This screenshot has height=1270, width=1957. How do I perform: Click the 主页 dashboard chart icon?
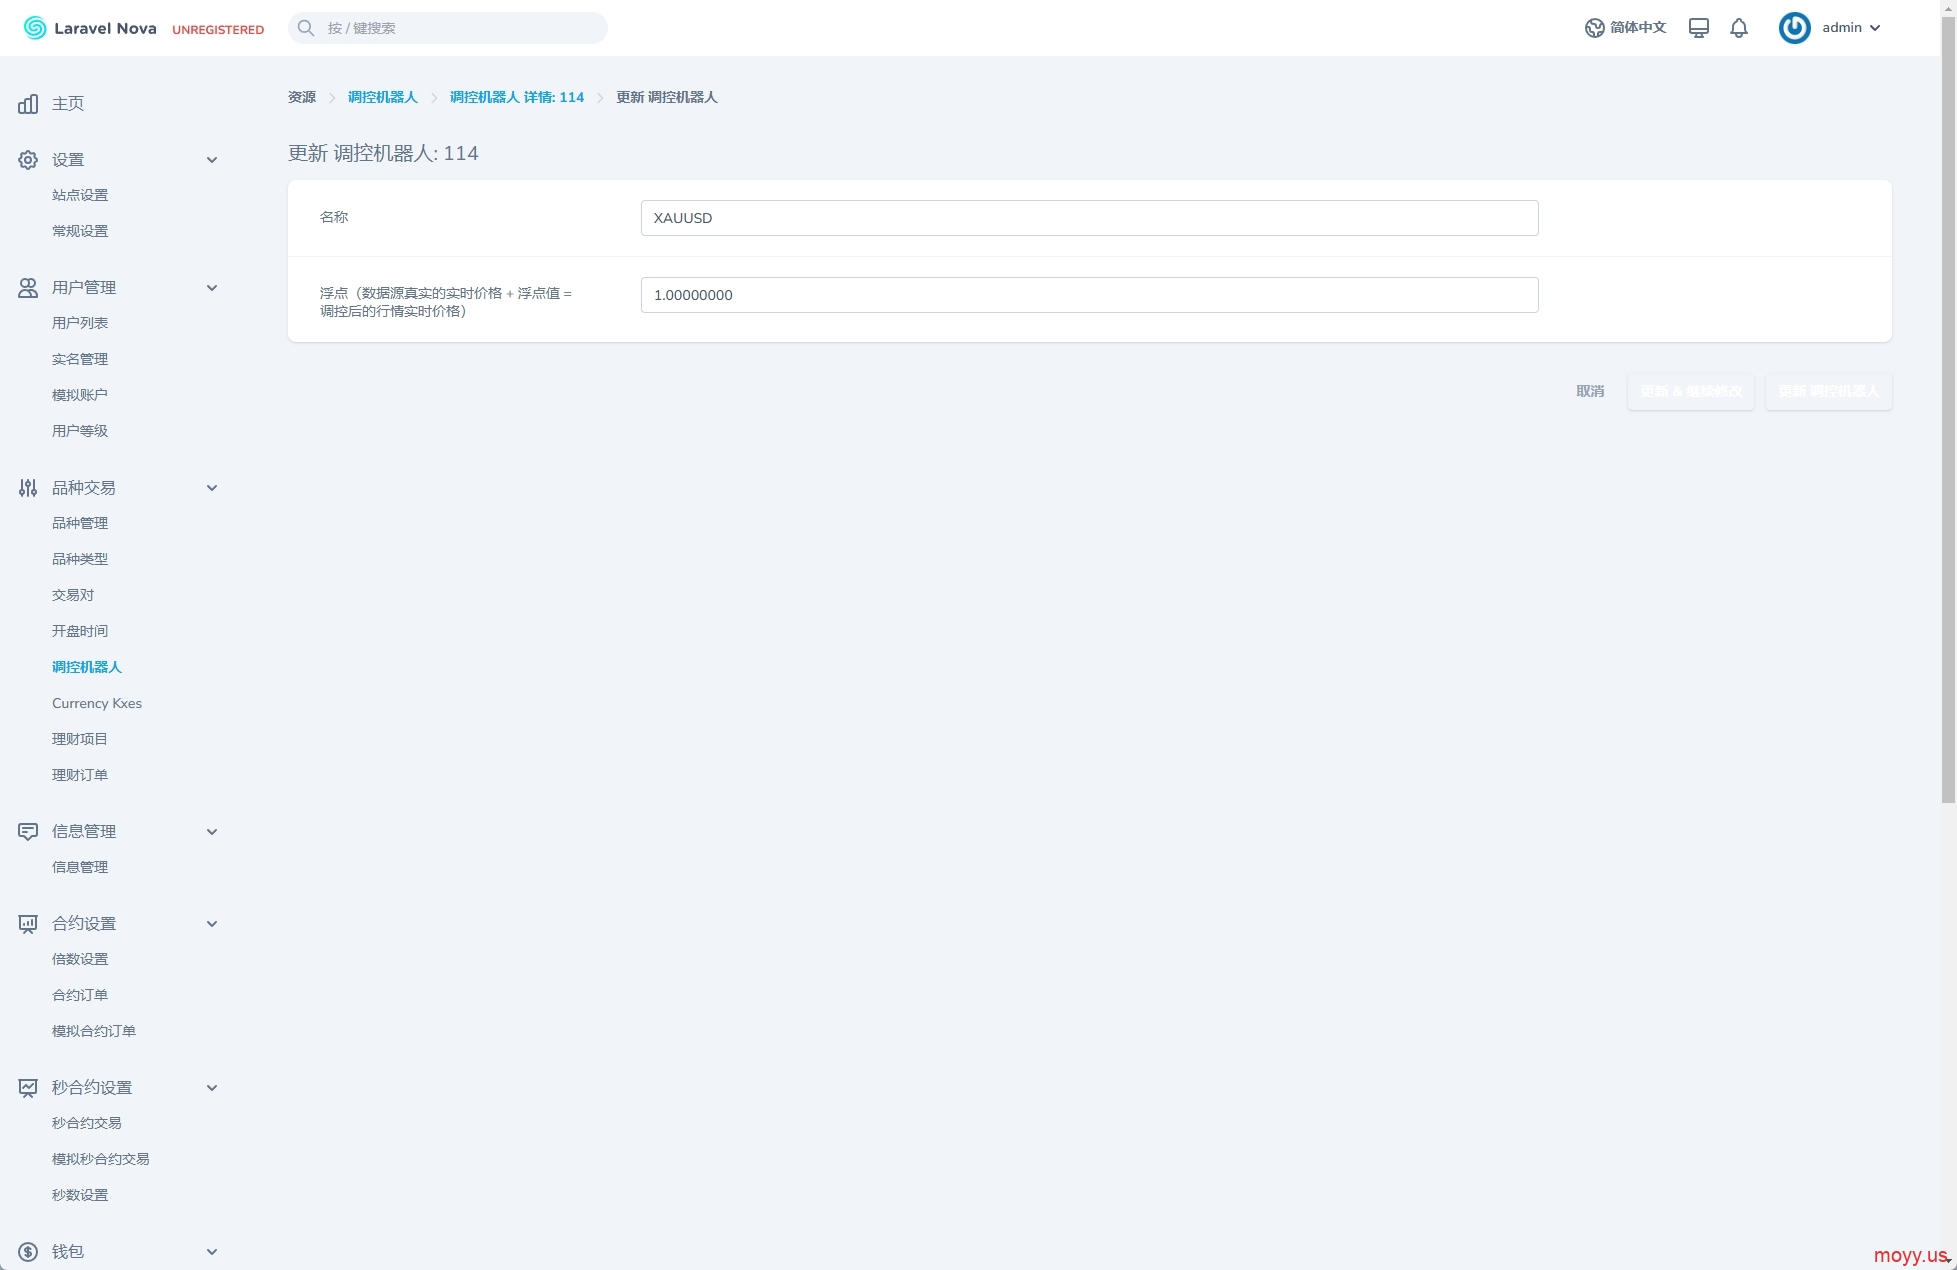(x=28, y=104)
